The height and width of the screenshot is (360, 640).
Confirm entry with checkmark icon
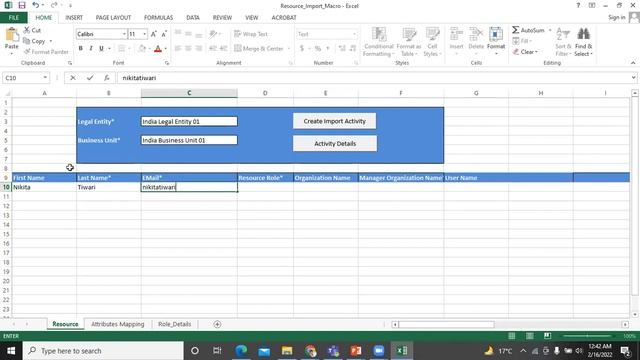pos(90,78)
